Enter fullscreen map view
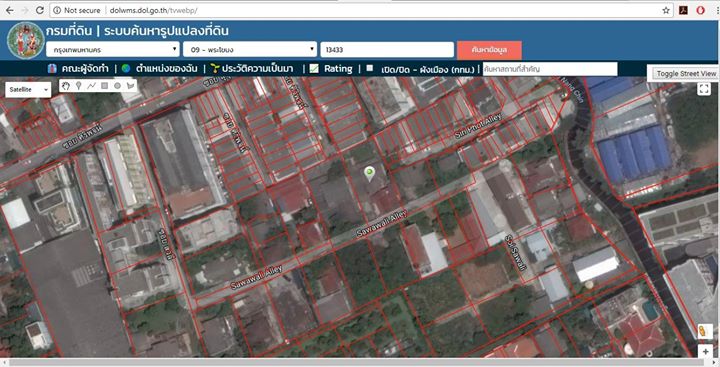The height and width of the screenshot is (367, 720). coord(704,89)
